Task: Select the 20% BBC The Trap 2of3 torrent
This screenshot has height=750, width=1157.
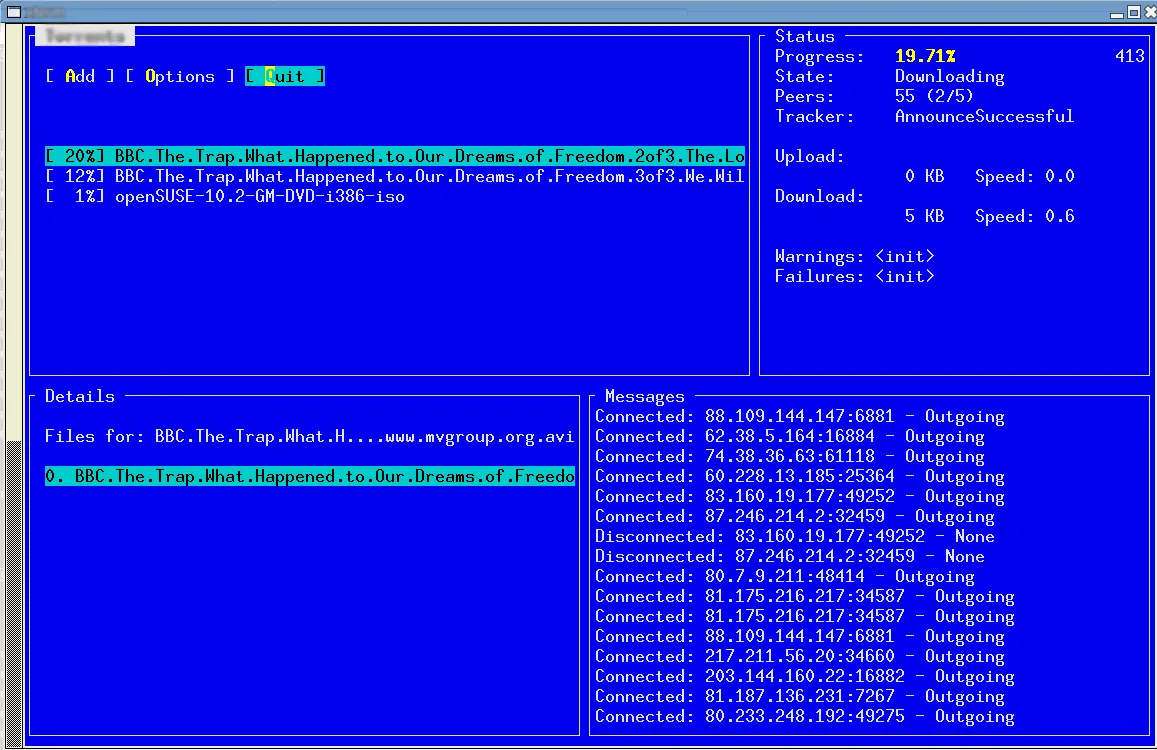Action: pyautogui.click(x=395, y=156)
